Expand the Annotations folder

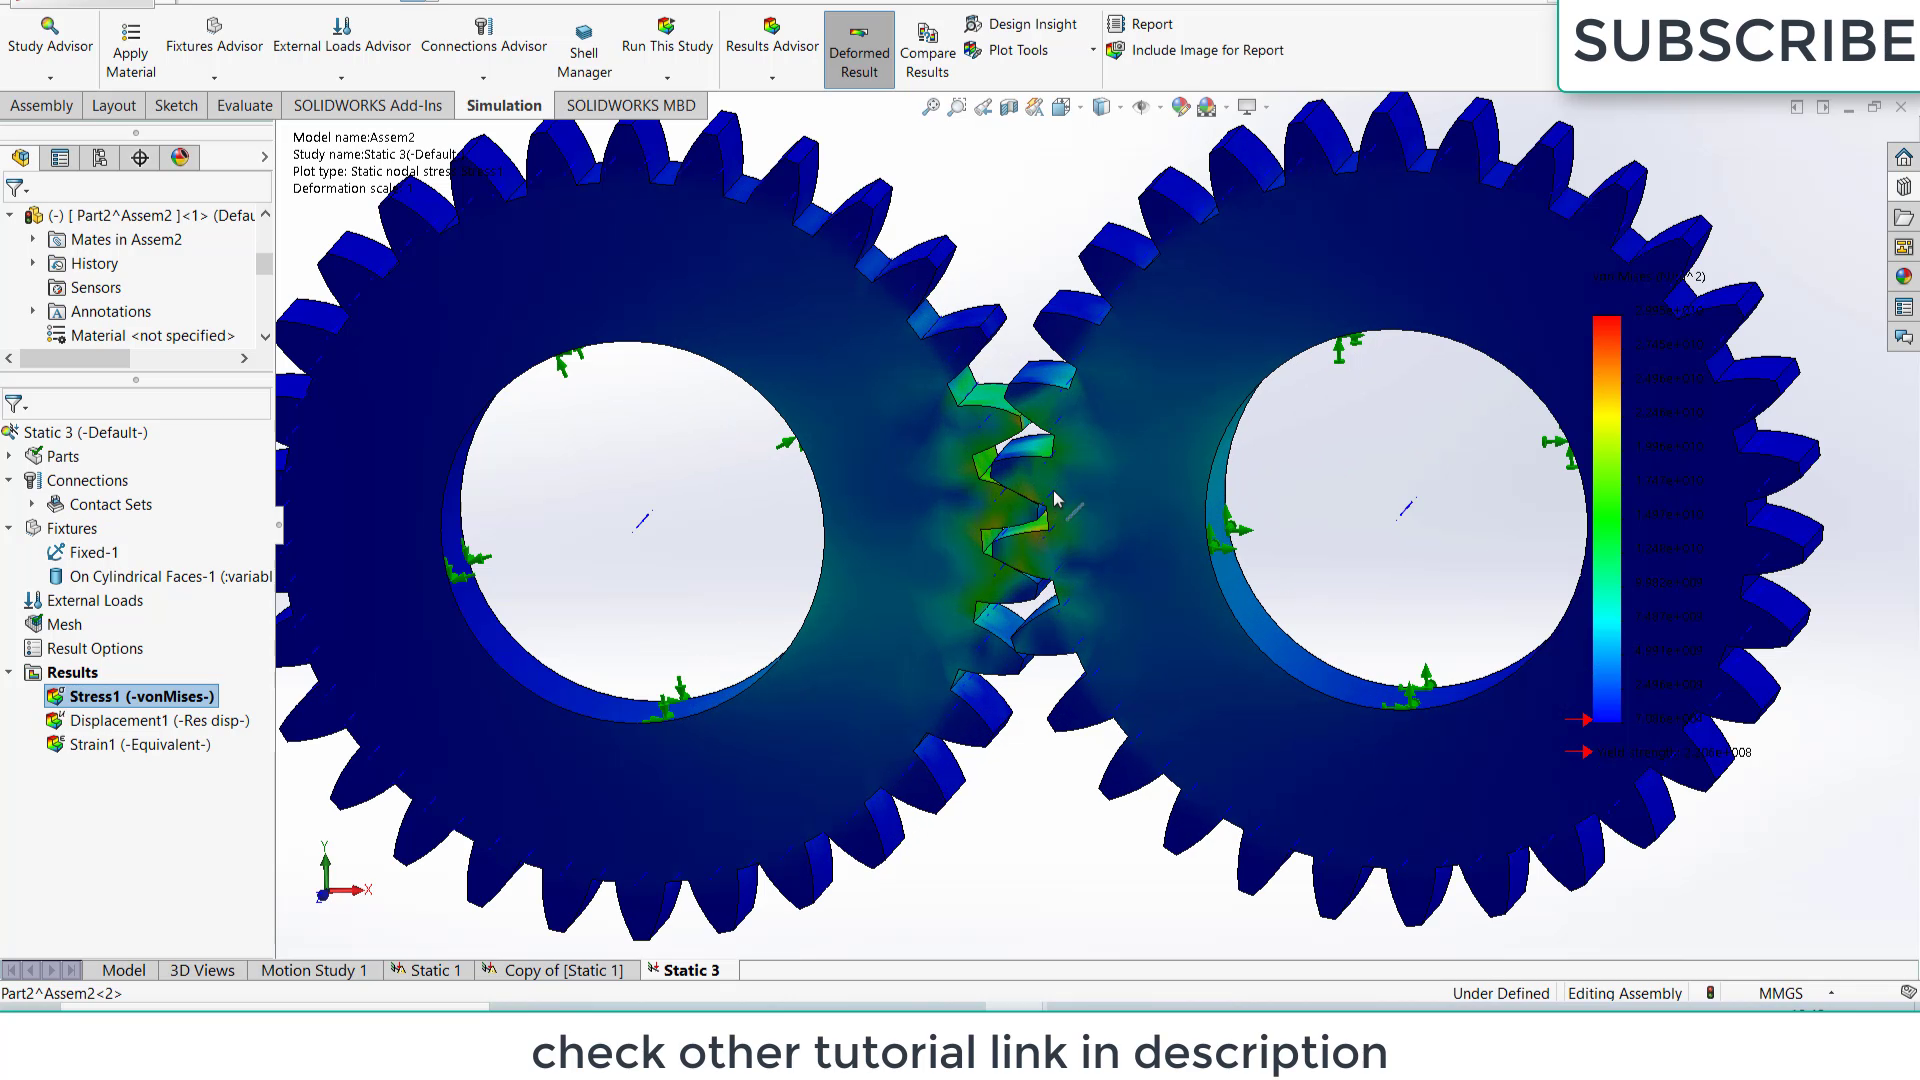[32, 311]
